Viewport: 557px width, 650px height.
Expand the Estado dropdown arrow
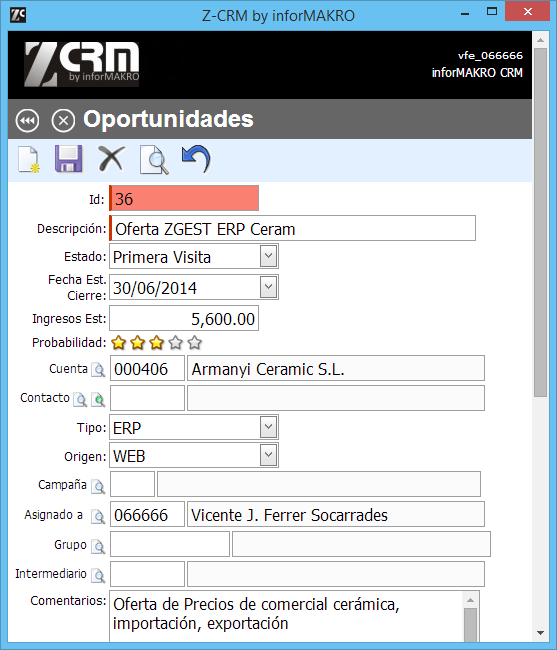click(269, 256)
